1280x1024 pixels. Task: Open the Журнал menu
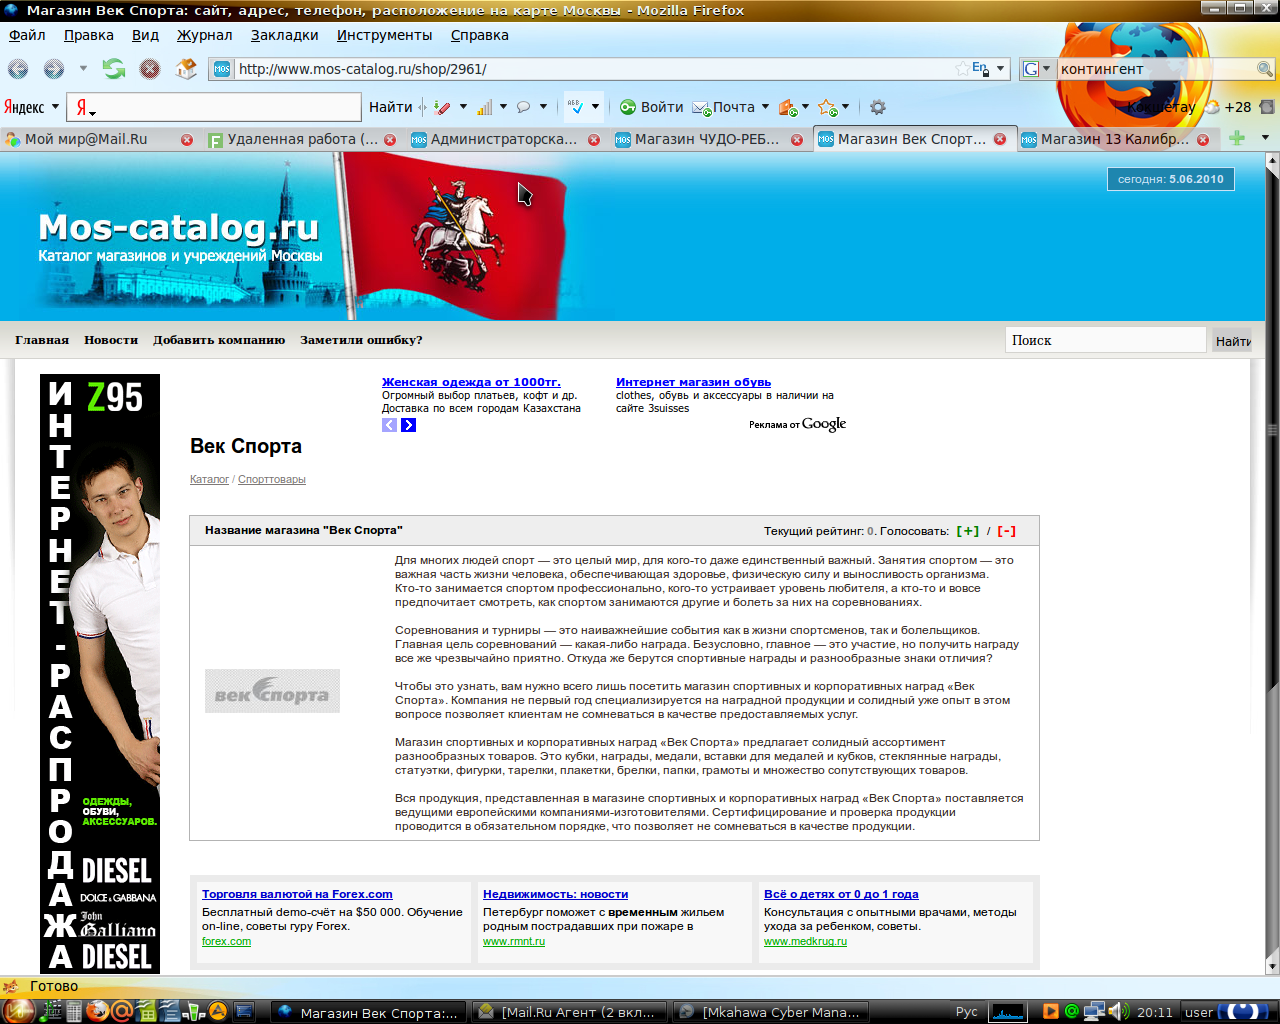[204, 35]
